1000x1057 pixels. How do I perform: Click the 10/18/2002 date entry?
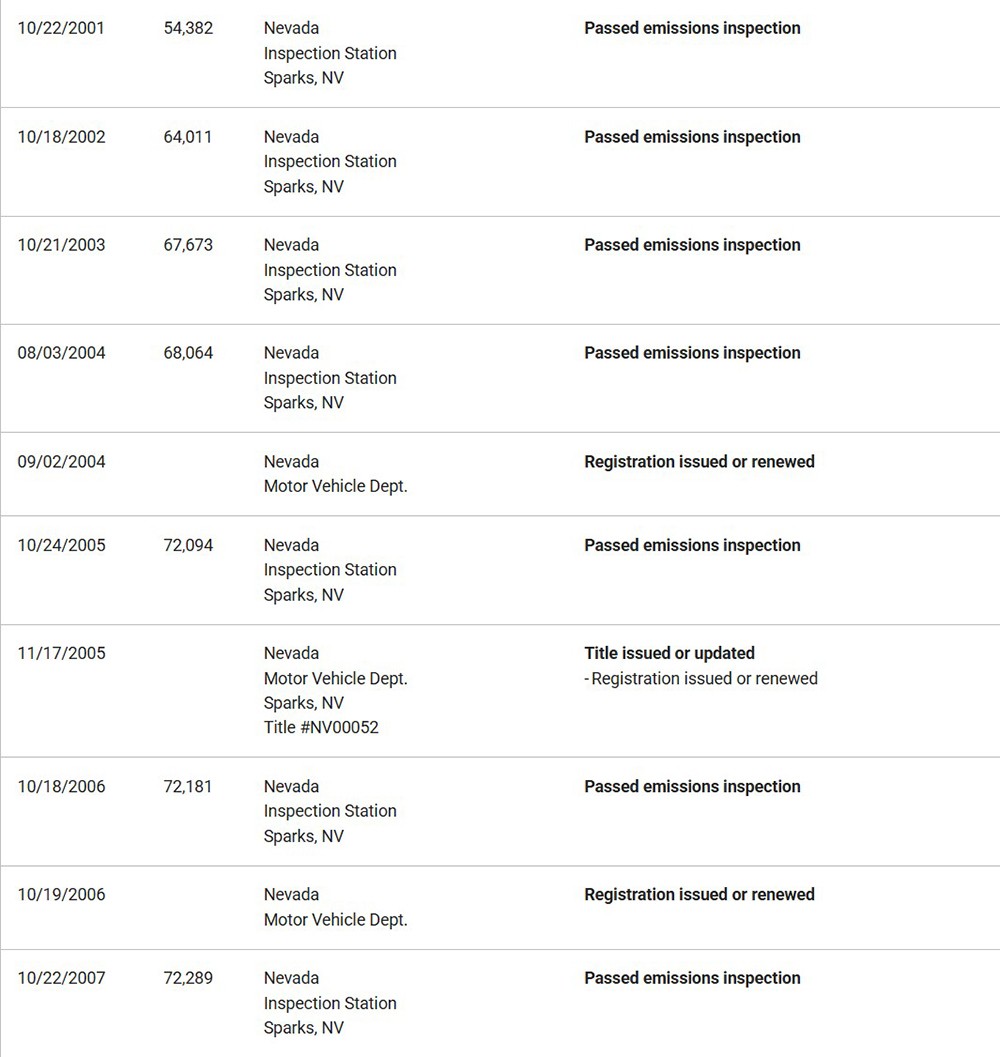61,137
